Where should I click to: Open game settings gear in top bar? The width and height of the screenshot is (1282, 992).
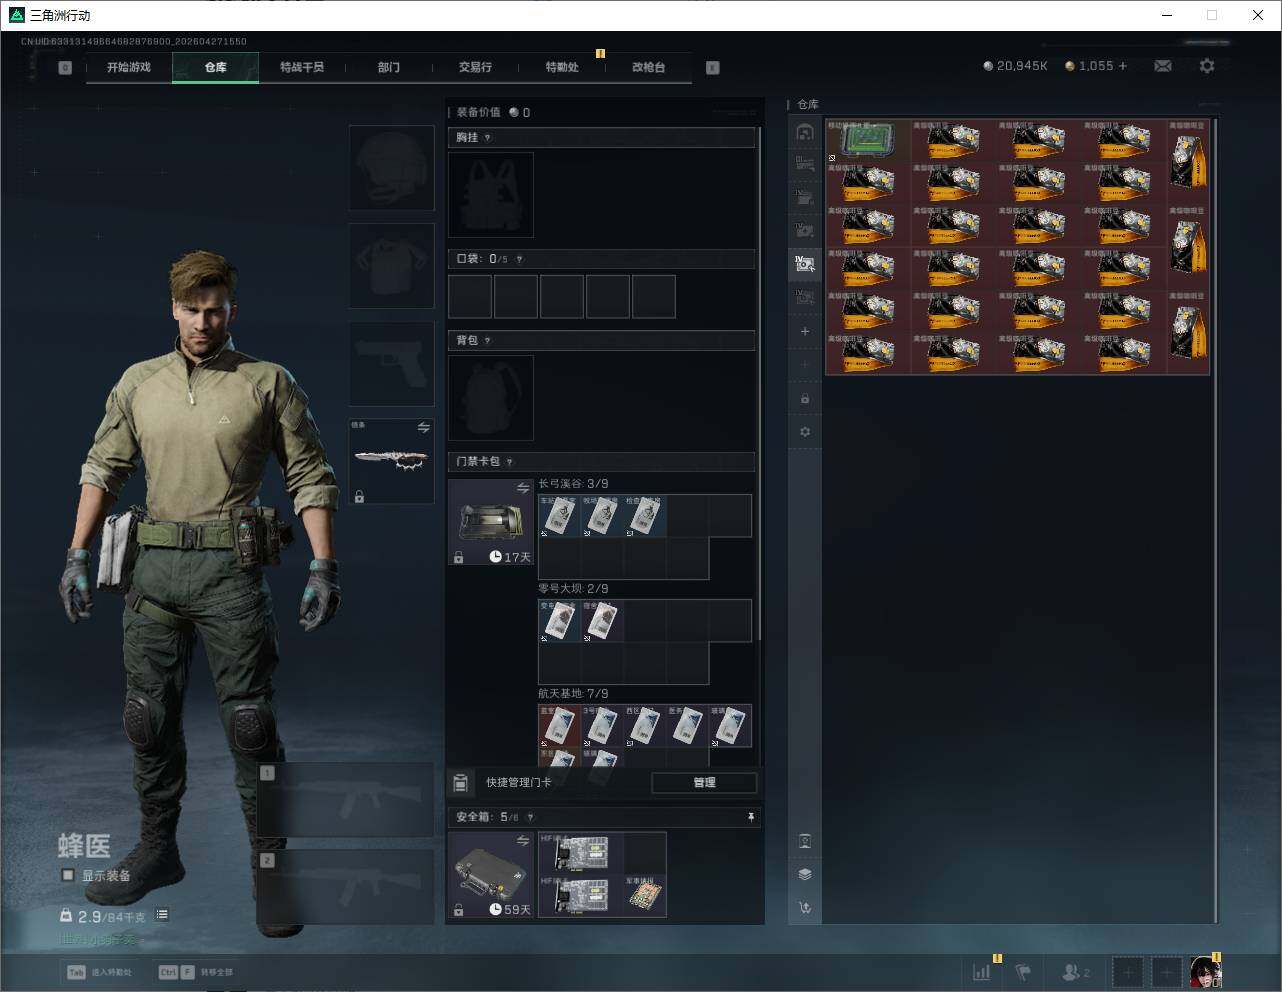(1207, 66)
